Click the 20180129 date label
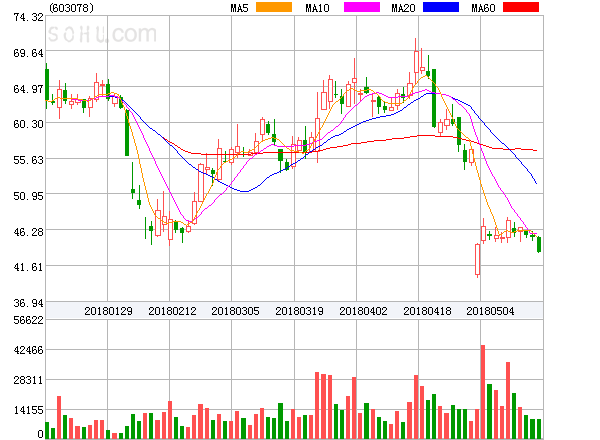600x440 pixels. (108, 311)
